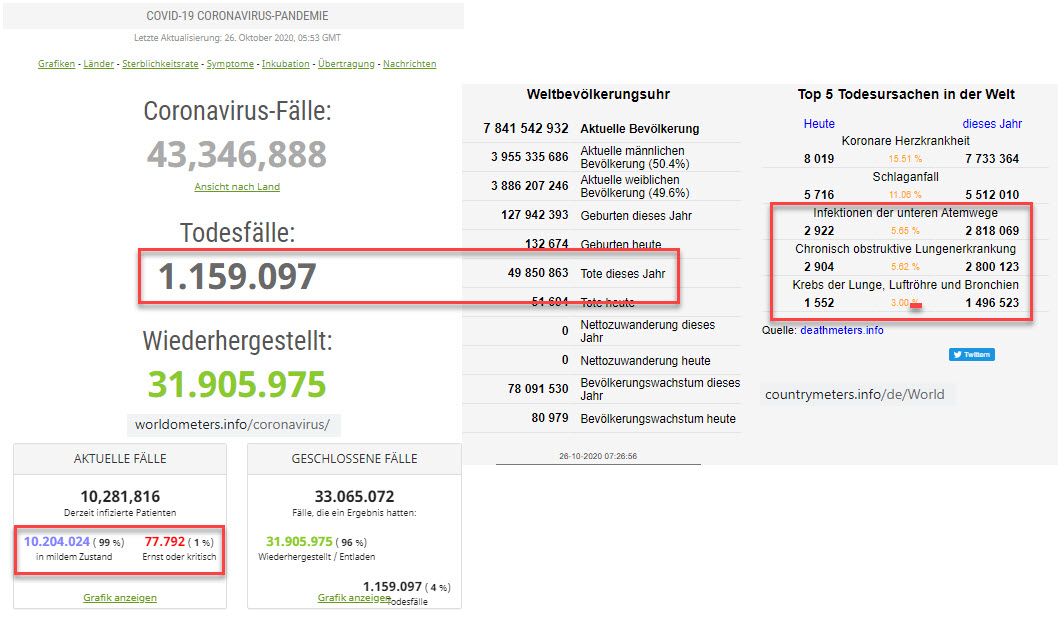Click the worldometers.info/coronavirus/ URL label
Viewport: 1058px width, 617px height.
tap(233, 424)
